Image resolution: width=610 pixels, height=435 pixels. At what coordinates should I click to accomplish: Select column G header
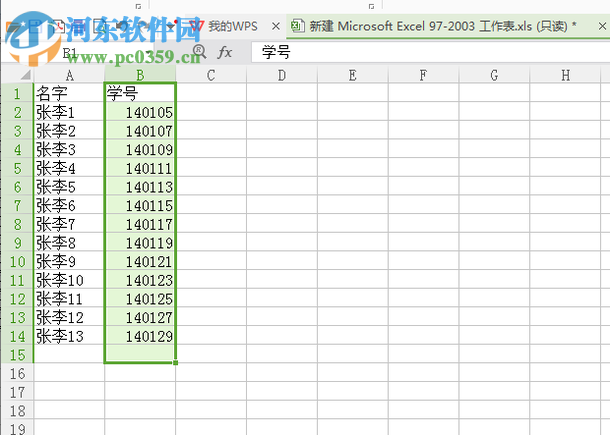494,75
